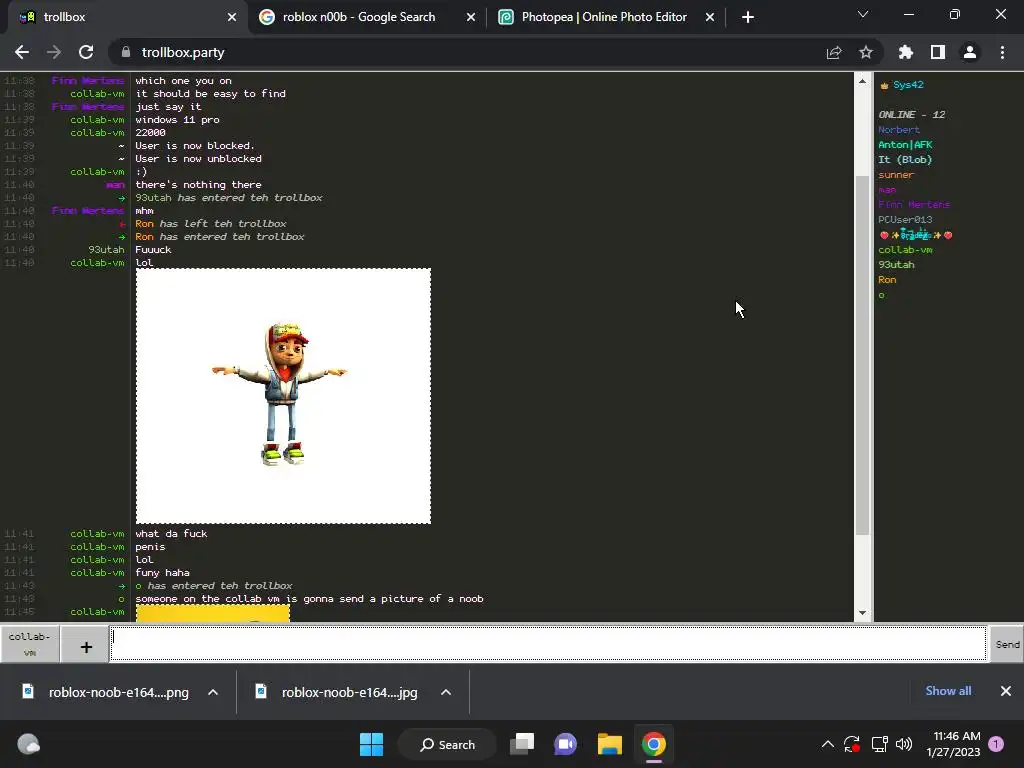Click the 'ONLINE - 12' header
The height and width of the screenshot is (768, 1024).
click(912, 115)
